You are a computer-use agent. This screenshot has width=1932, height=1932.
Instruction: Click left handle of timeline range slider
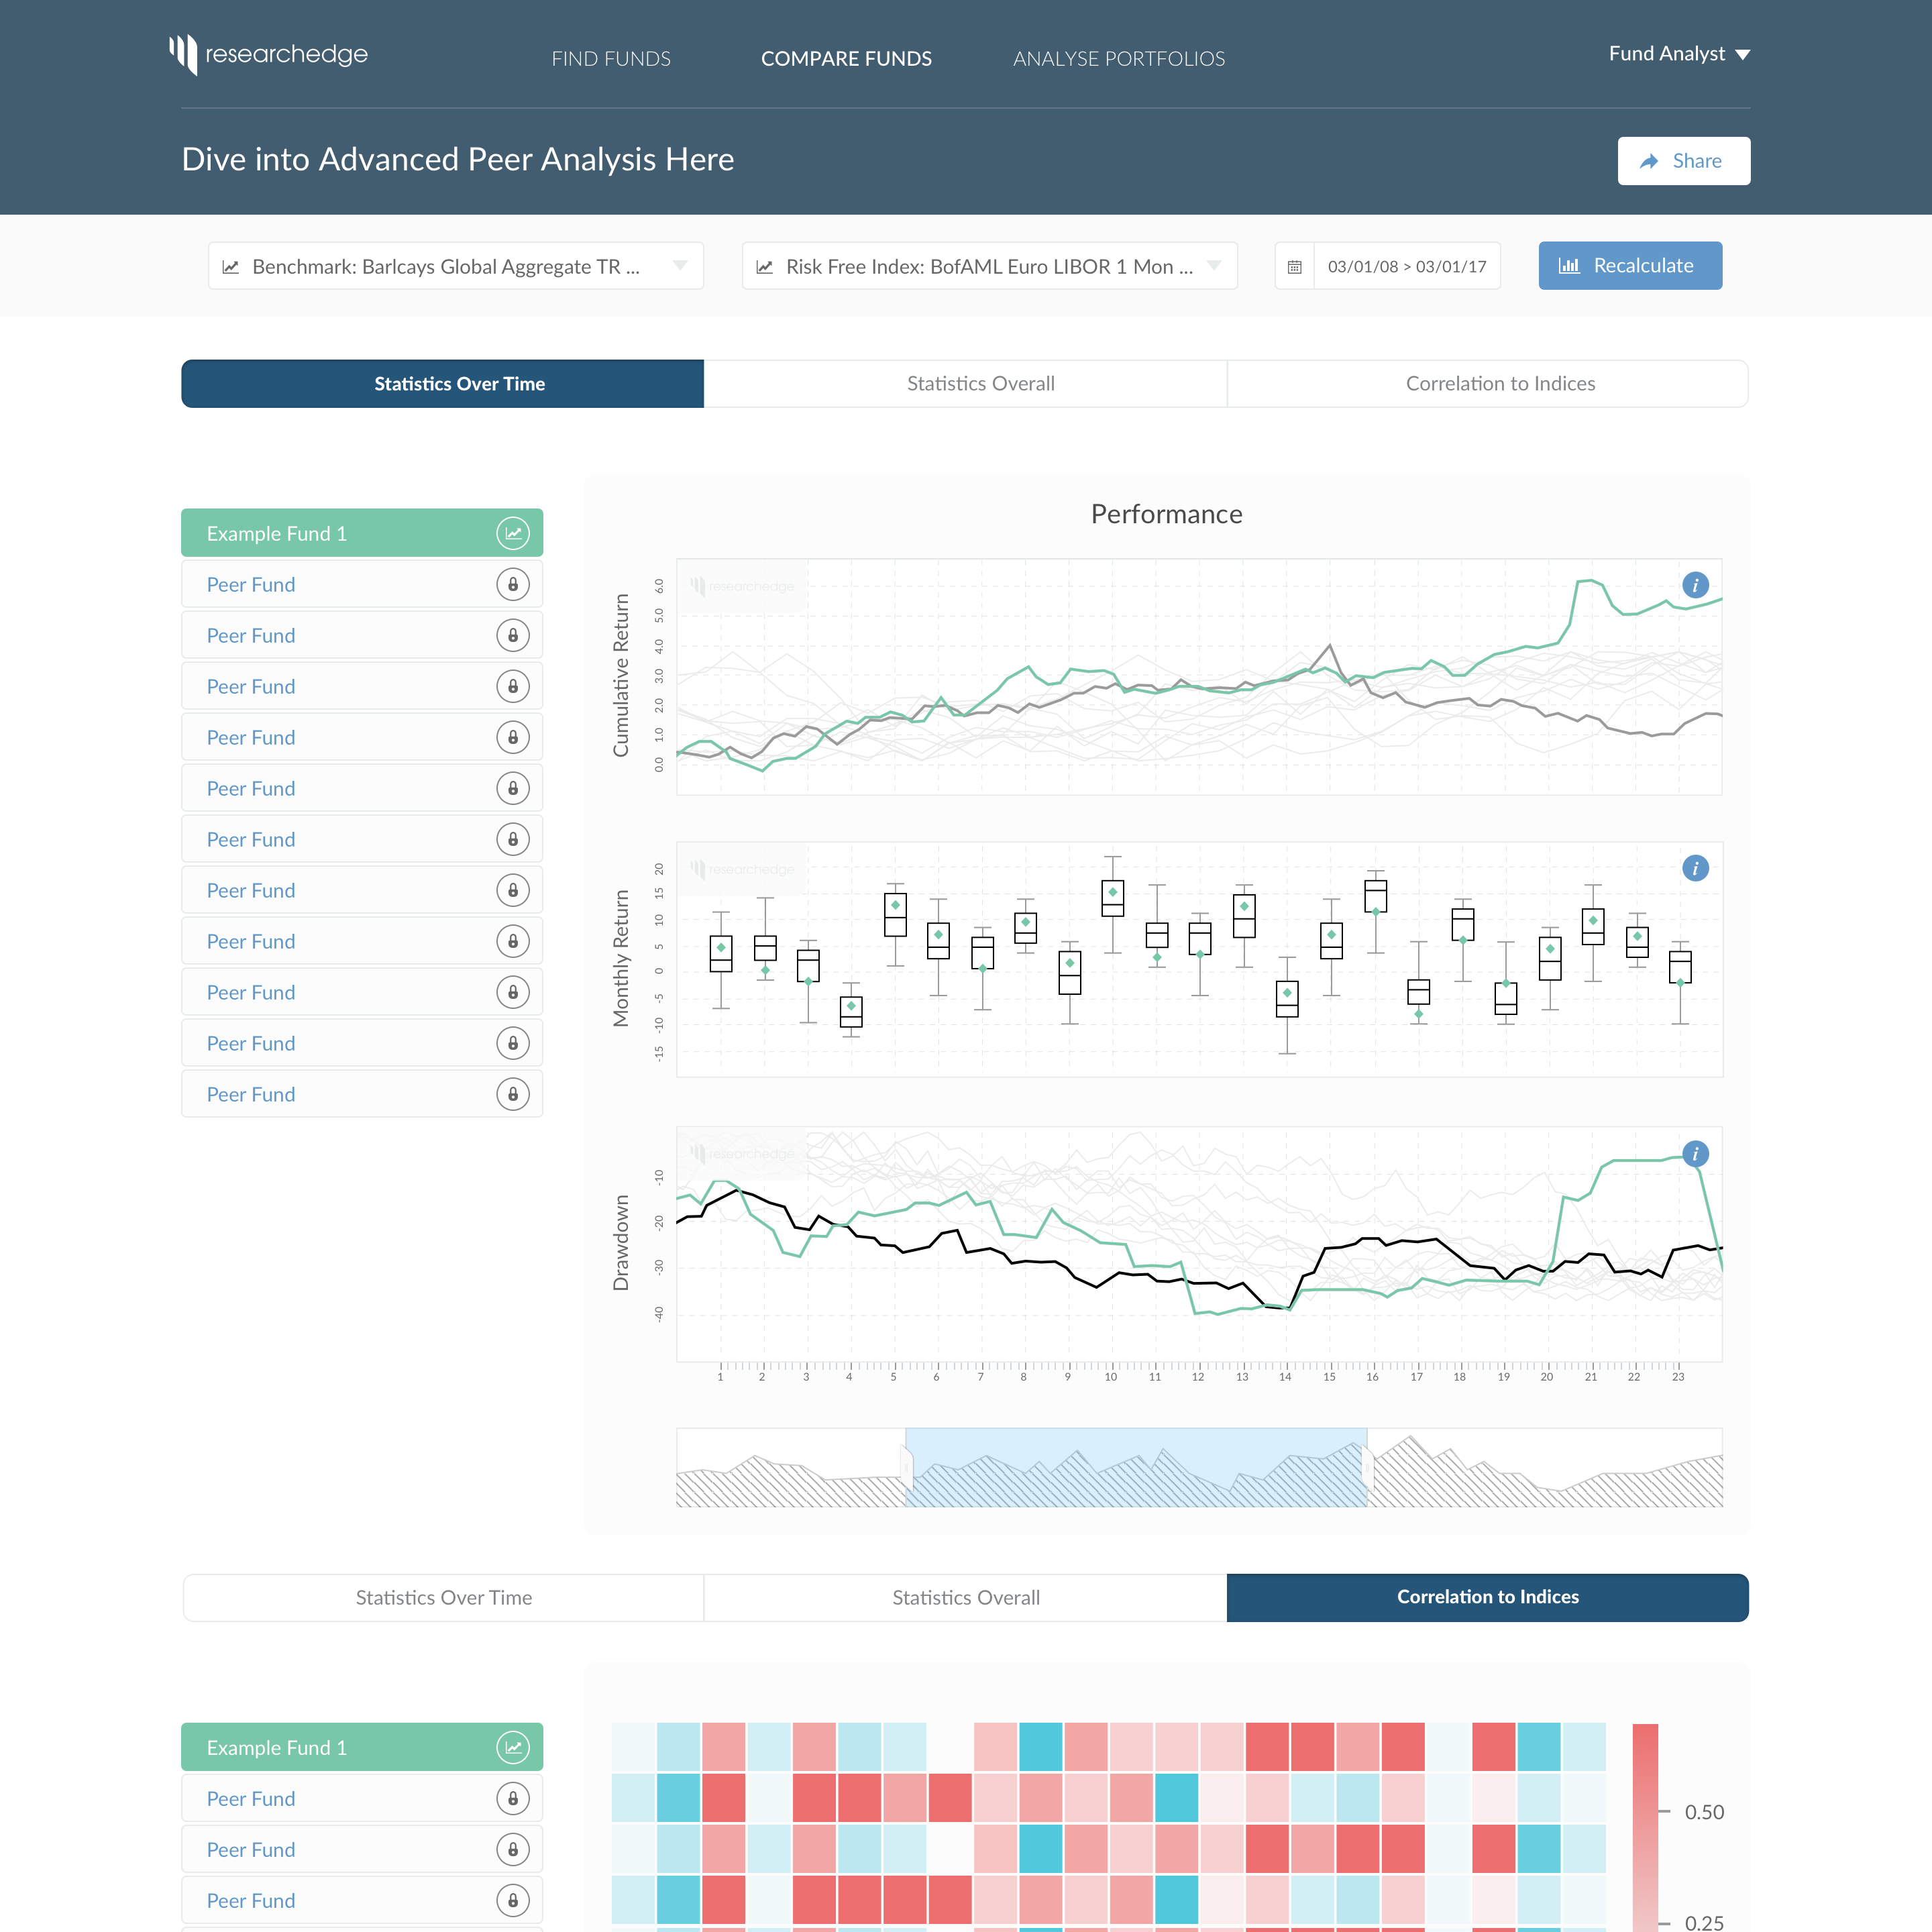click(x=906, y=1468)
